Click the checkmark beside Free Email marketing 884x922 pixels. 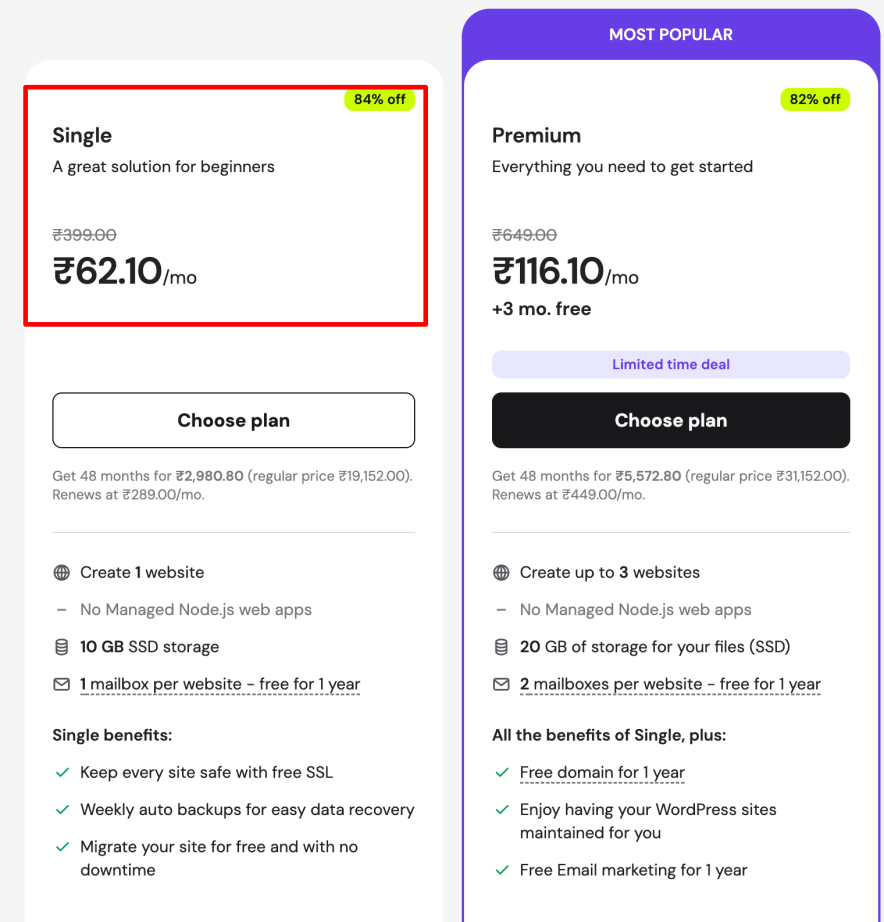coord(502,871)
